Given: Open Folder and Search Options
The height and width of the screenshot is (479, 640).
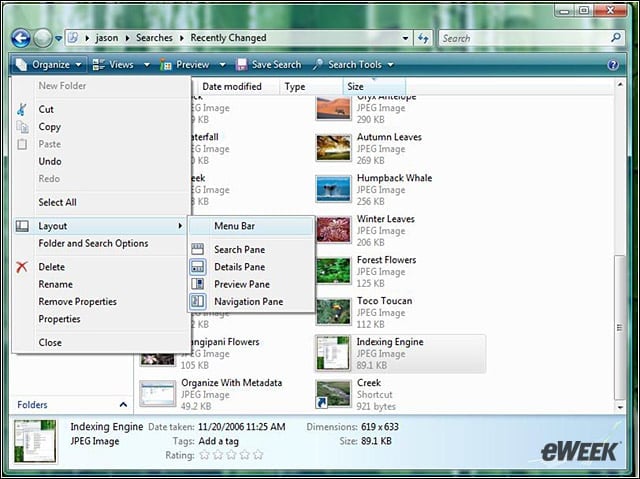Looking at the screenshot, I should (x=102, y=244).
